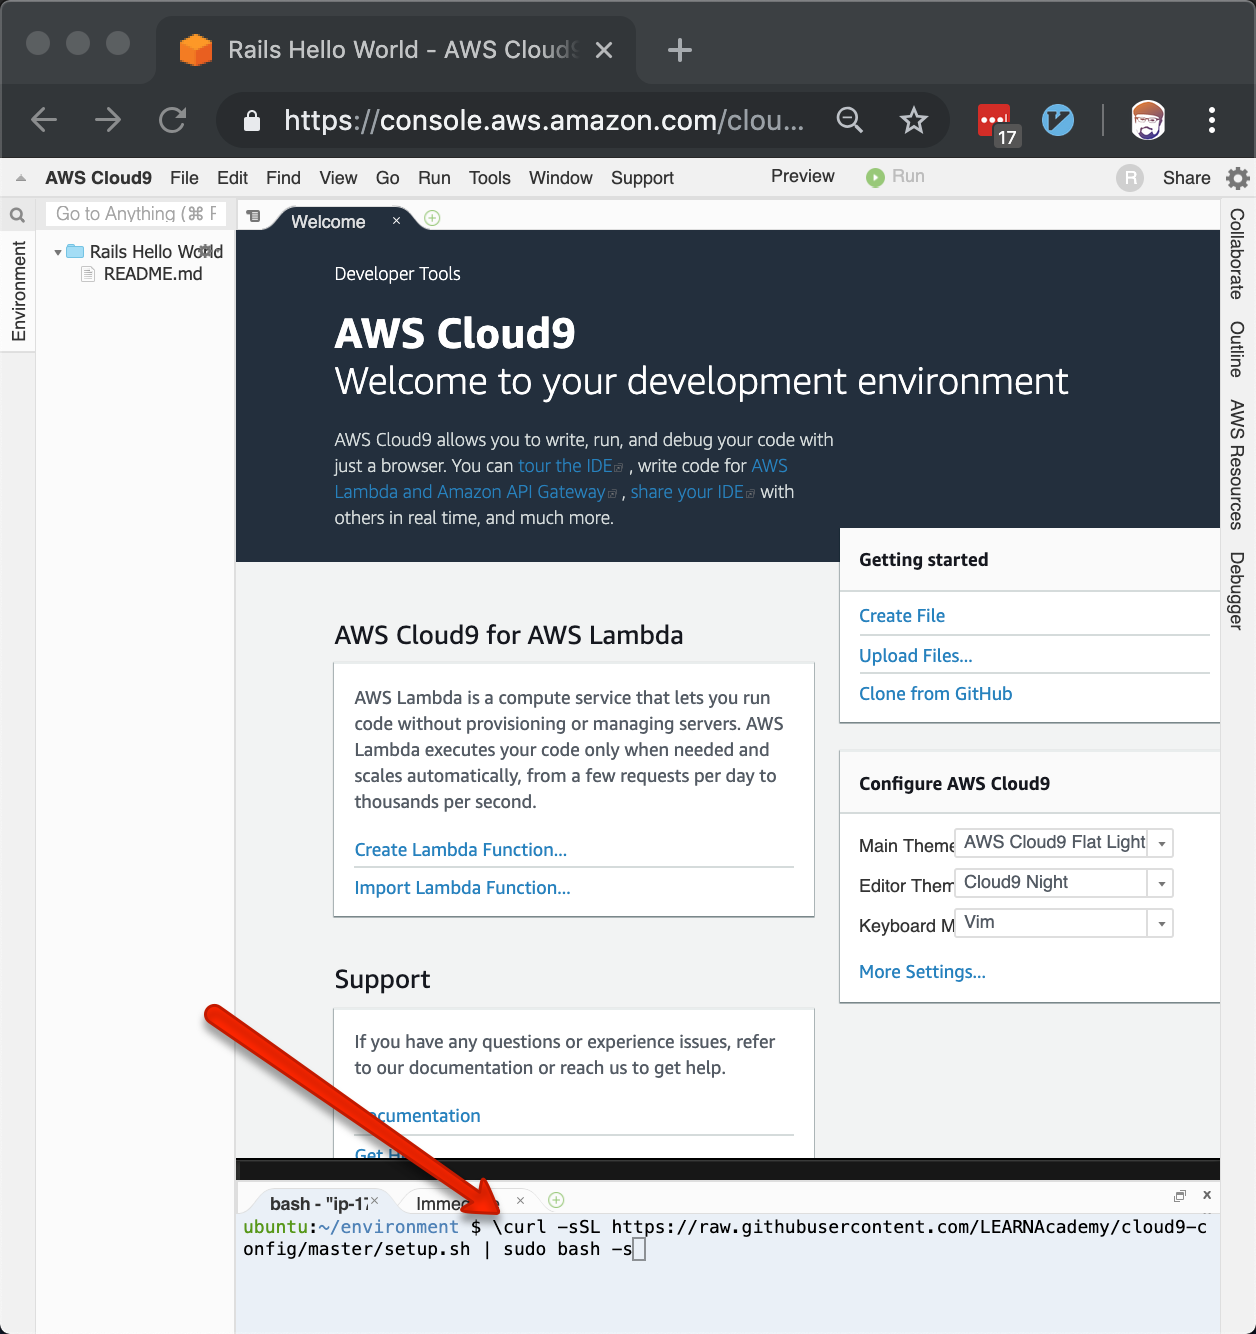Viewport: 1256px width, 1334px height.
Task: Select README.md in the file tree
Action: point(153,274)
